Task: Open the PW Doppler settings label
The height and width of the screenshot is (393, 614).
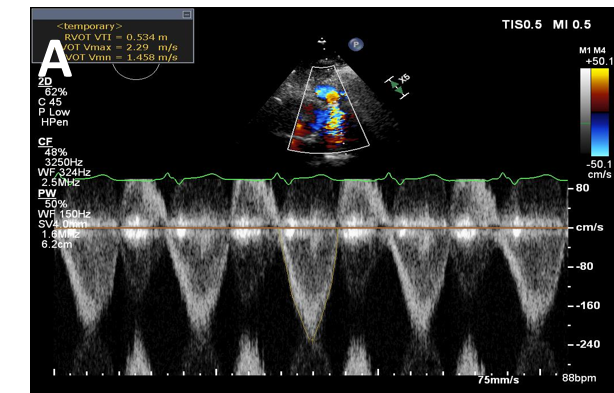Action: (47, 193)
